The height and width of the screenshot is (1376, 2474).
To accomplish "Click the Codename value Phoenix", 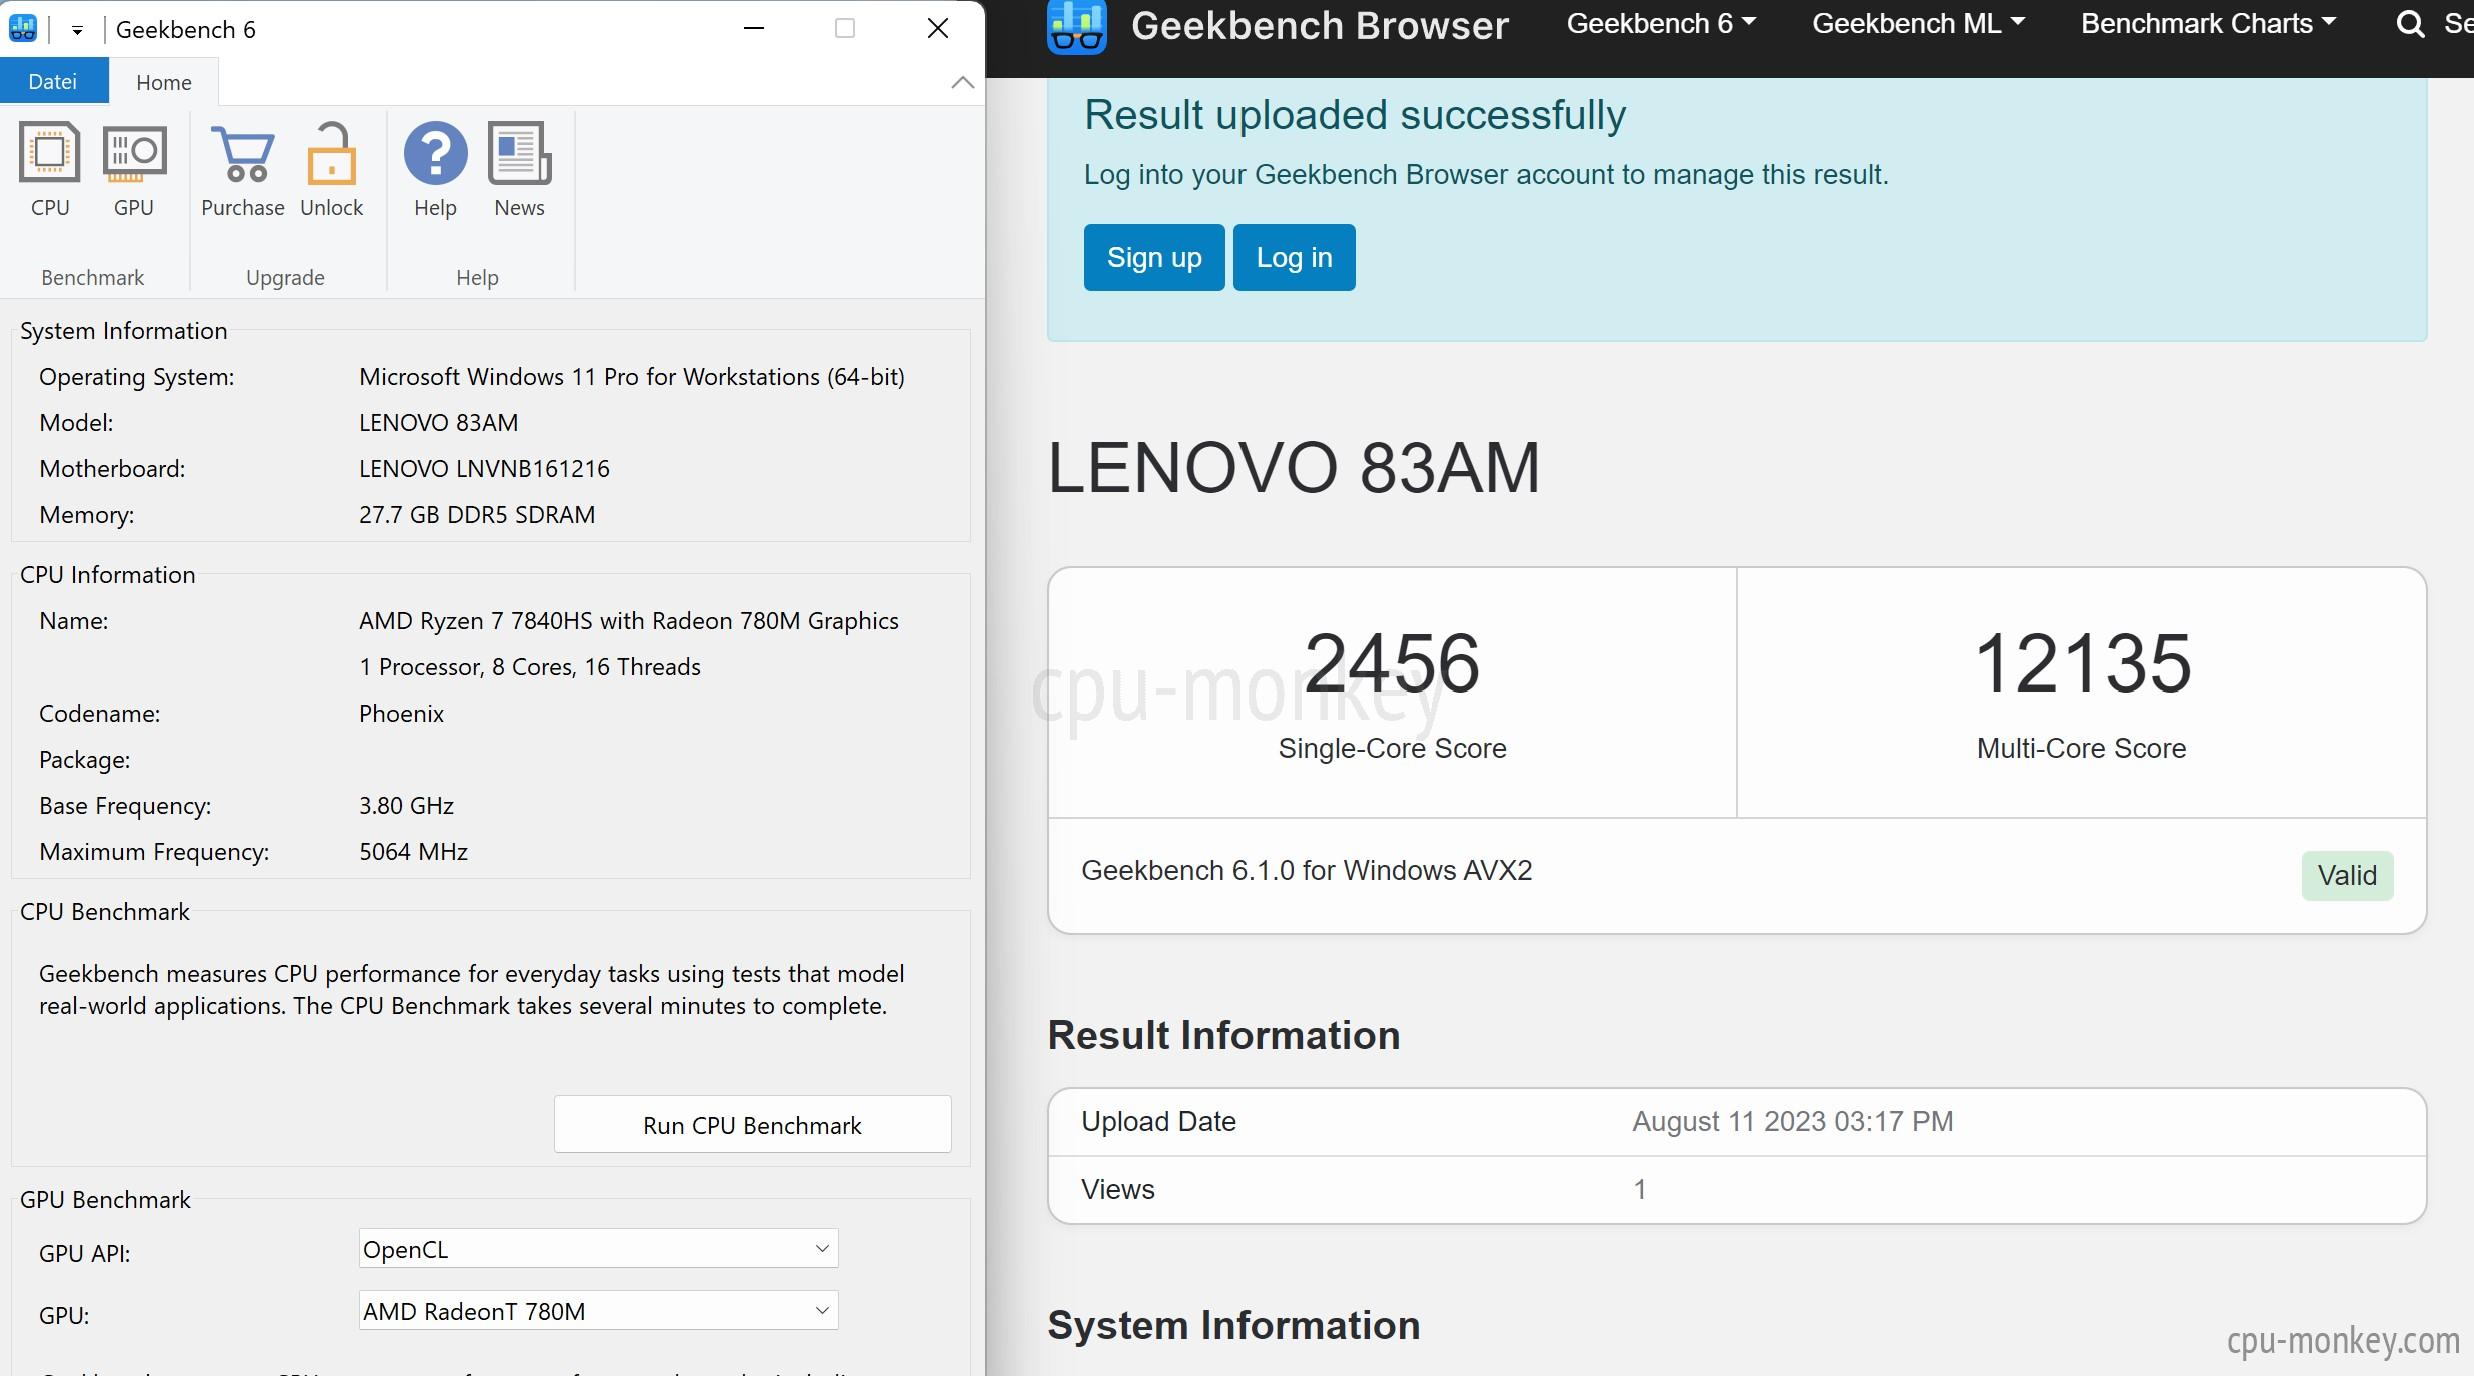I will tap(401, 713).
